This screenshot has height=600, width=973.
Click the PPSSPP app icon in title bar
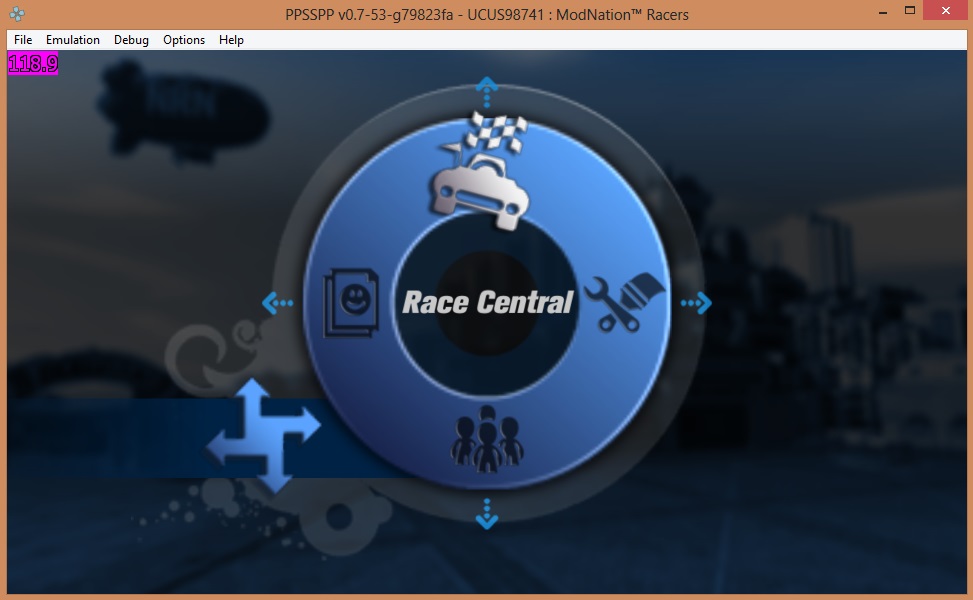[17, 14]
